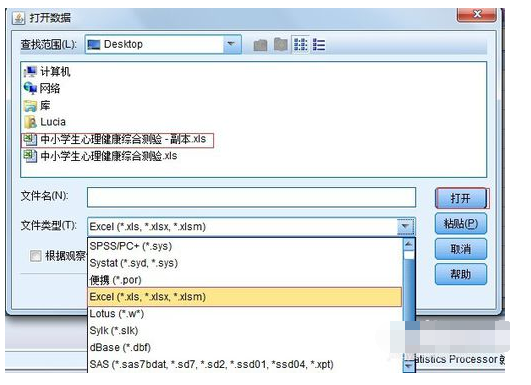Choose dBase (*.dbf) file type

[245, 348]
